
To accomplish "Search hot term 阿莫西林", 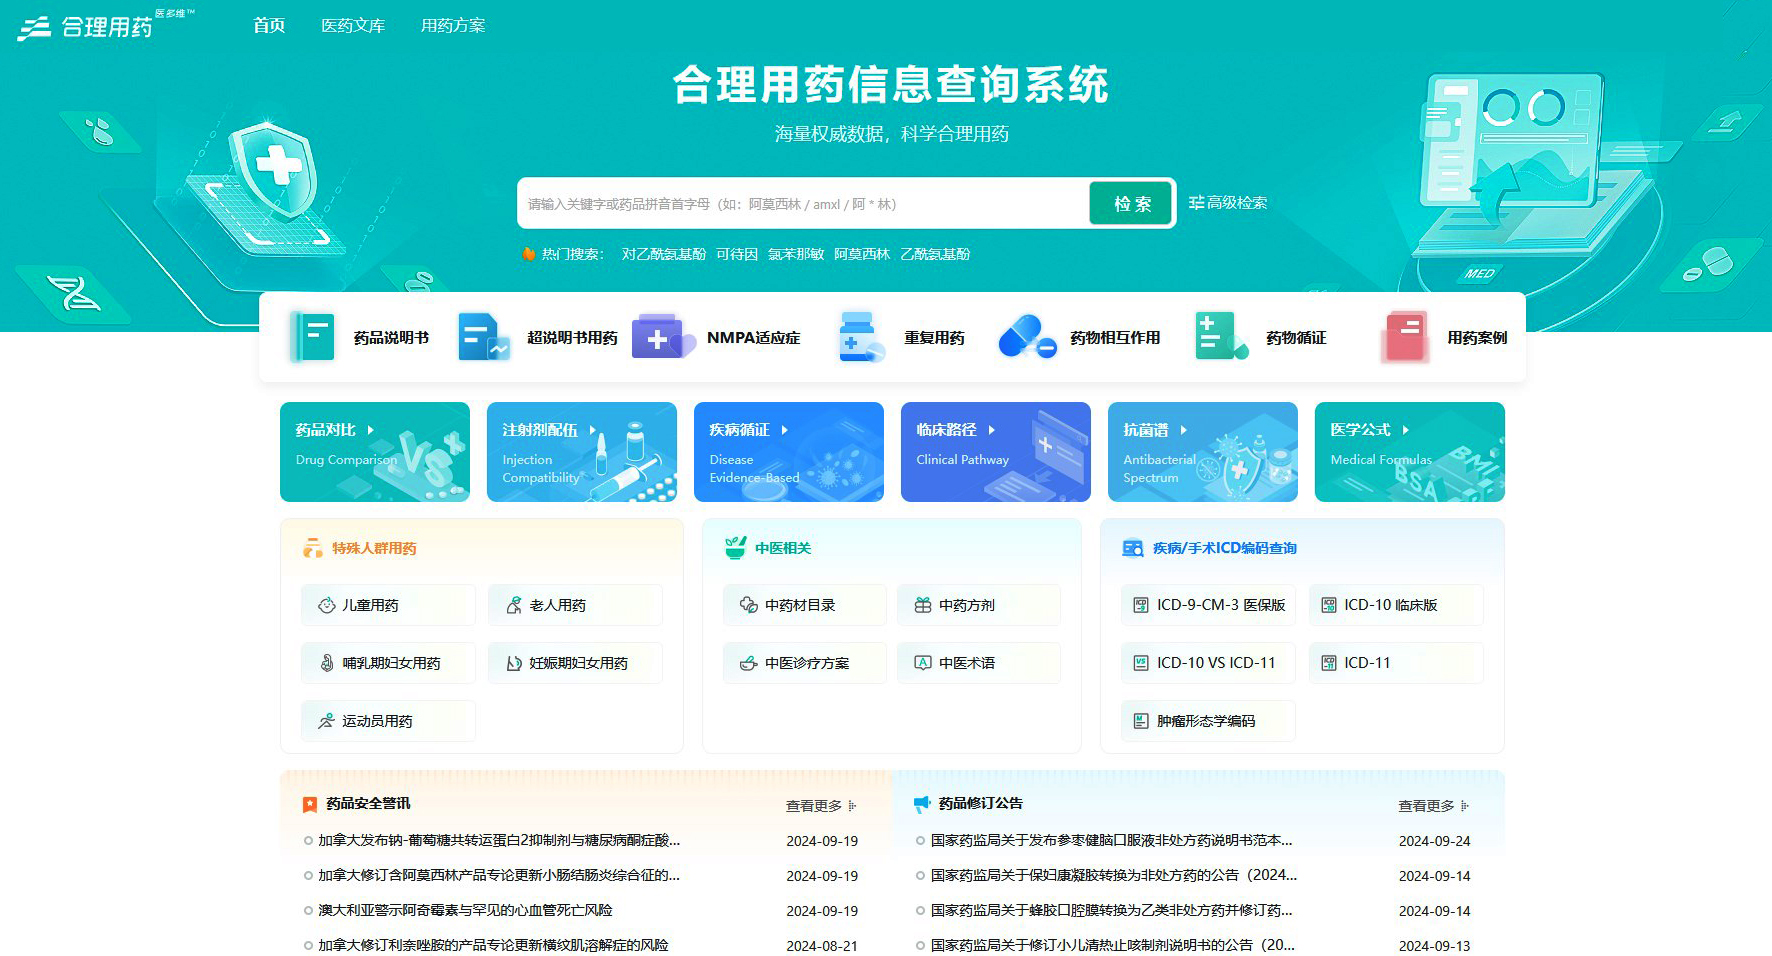I will [862, 254].
